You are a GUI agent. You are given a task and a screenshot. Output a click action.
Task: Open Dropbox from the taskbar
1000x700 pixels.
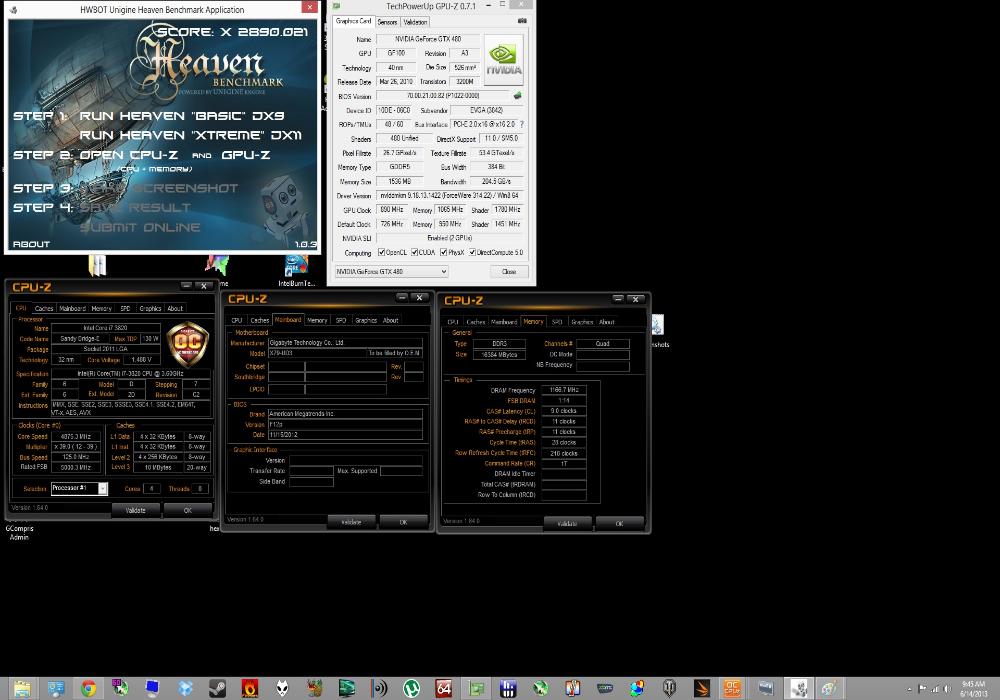186,688
